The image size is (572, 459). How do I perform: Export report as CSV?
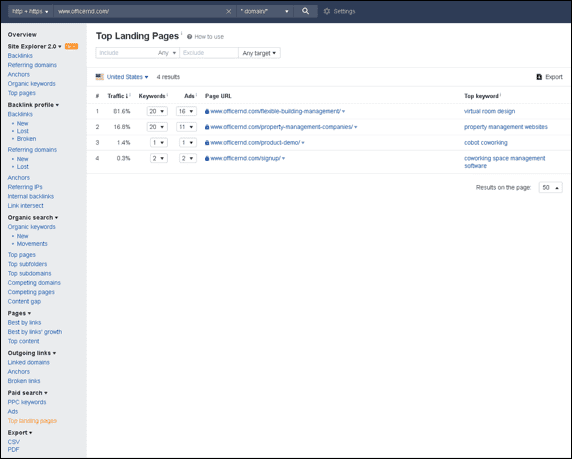[13, 442]
